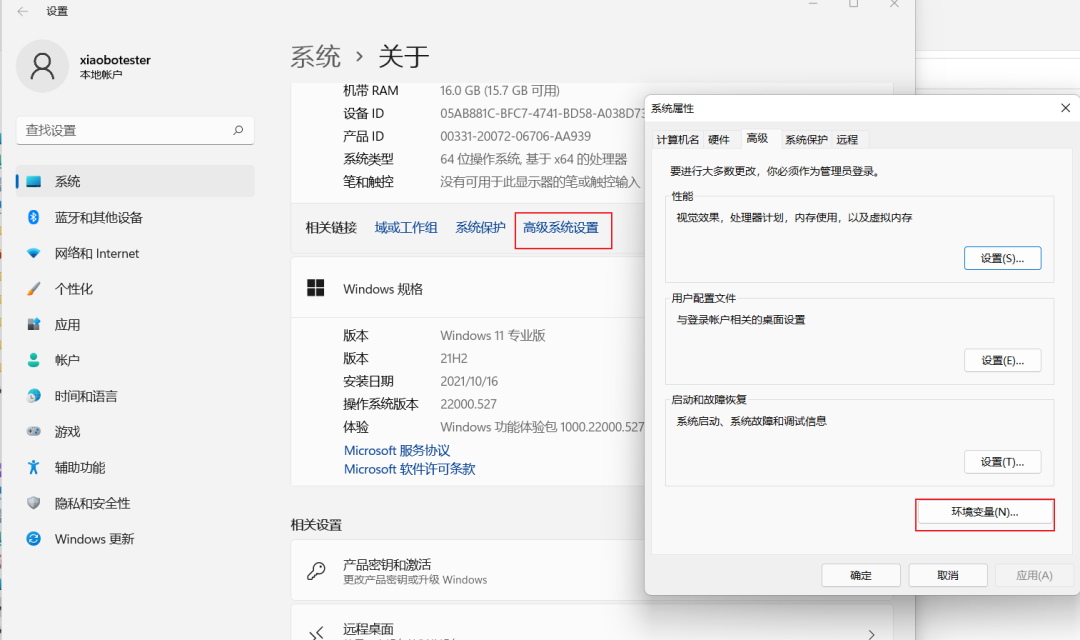Click the Bluetooth icon for 蓝牙和其他设备

click(x=33, y=217)
